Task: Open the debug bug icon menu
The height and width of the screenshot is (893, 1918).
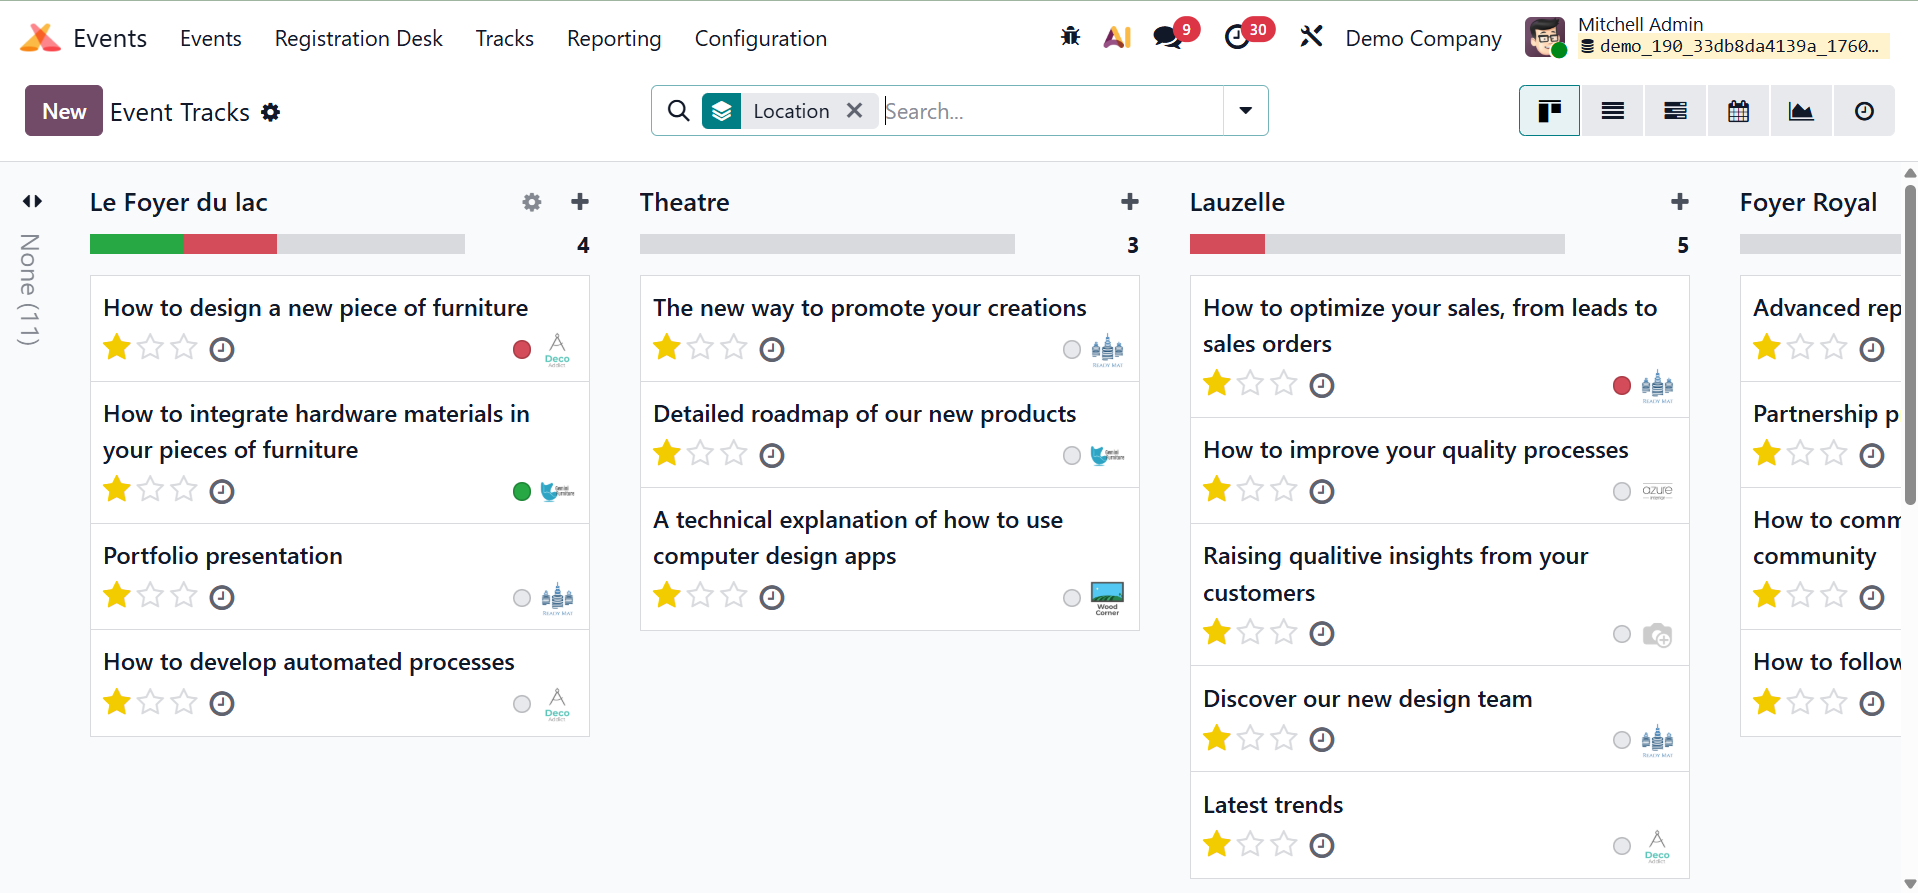Action: (1070, 38)
